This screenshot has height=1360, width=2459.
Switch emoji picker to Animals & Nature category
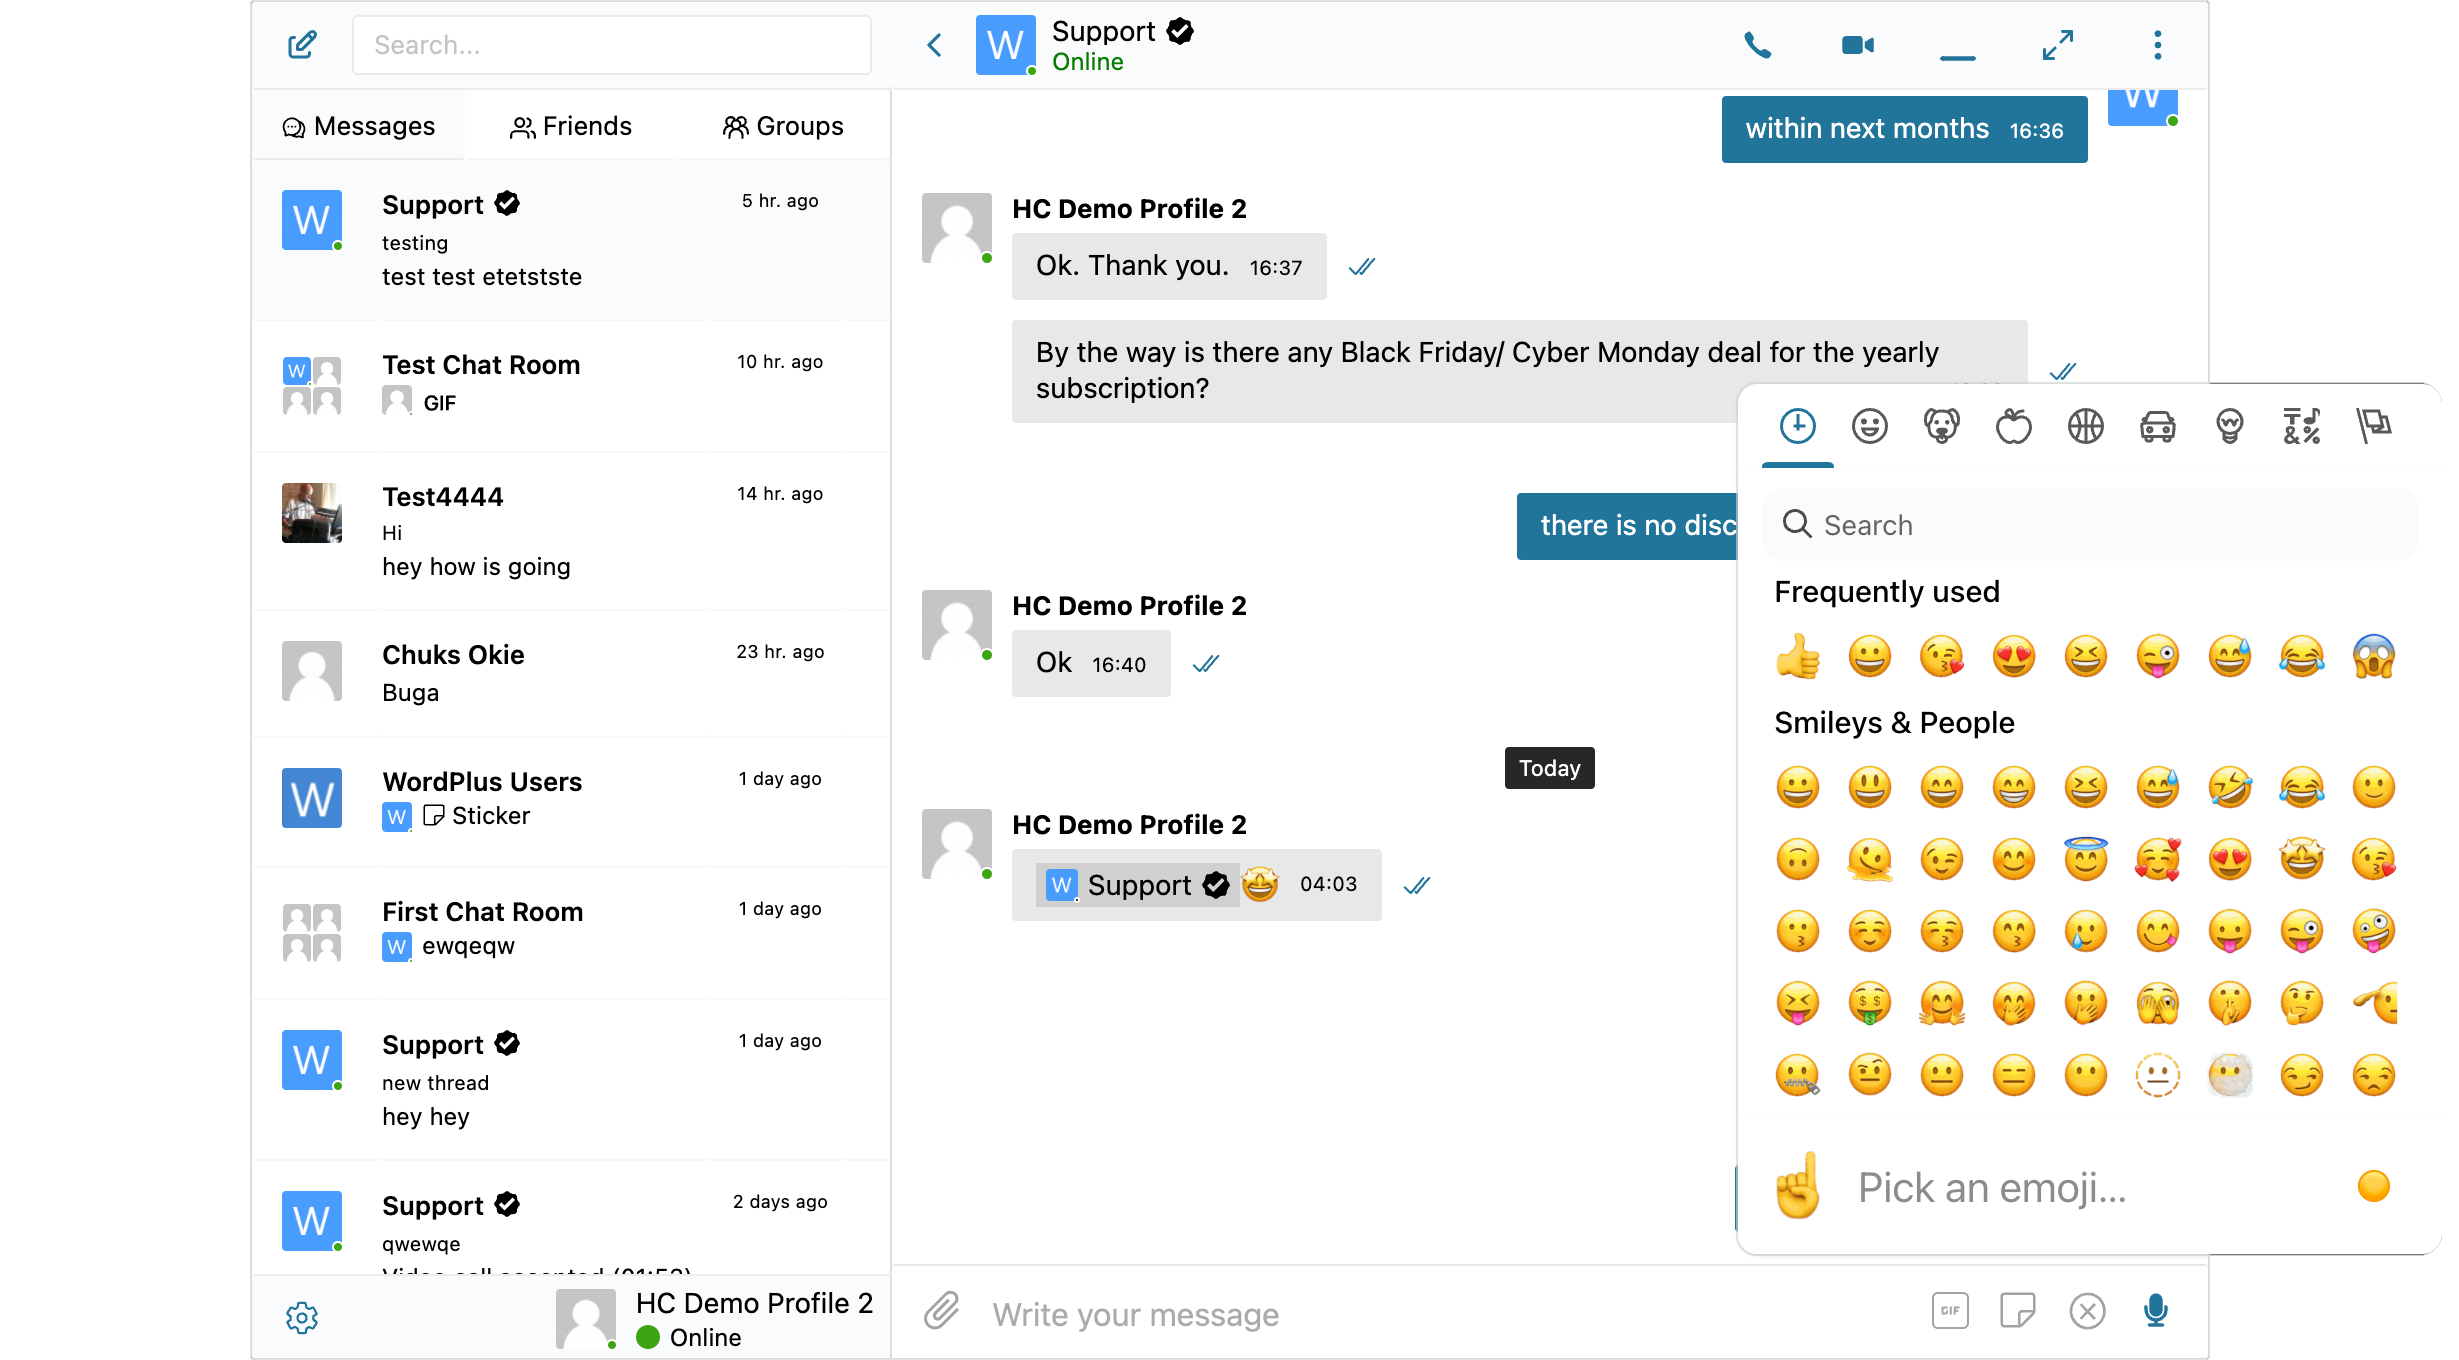[x=1942, y=425]
